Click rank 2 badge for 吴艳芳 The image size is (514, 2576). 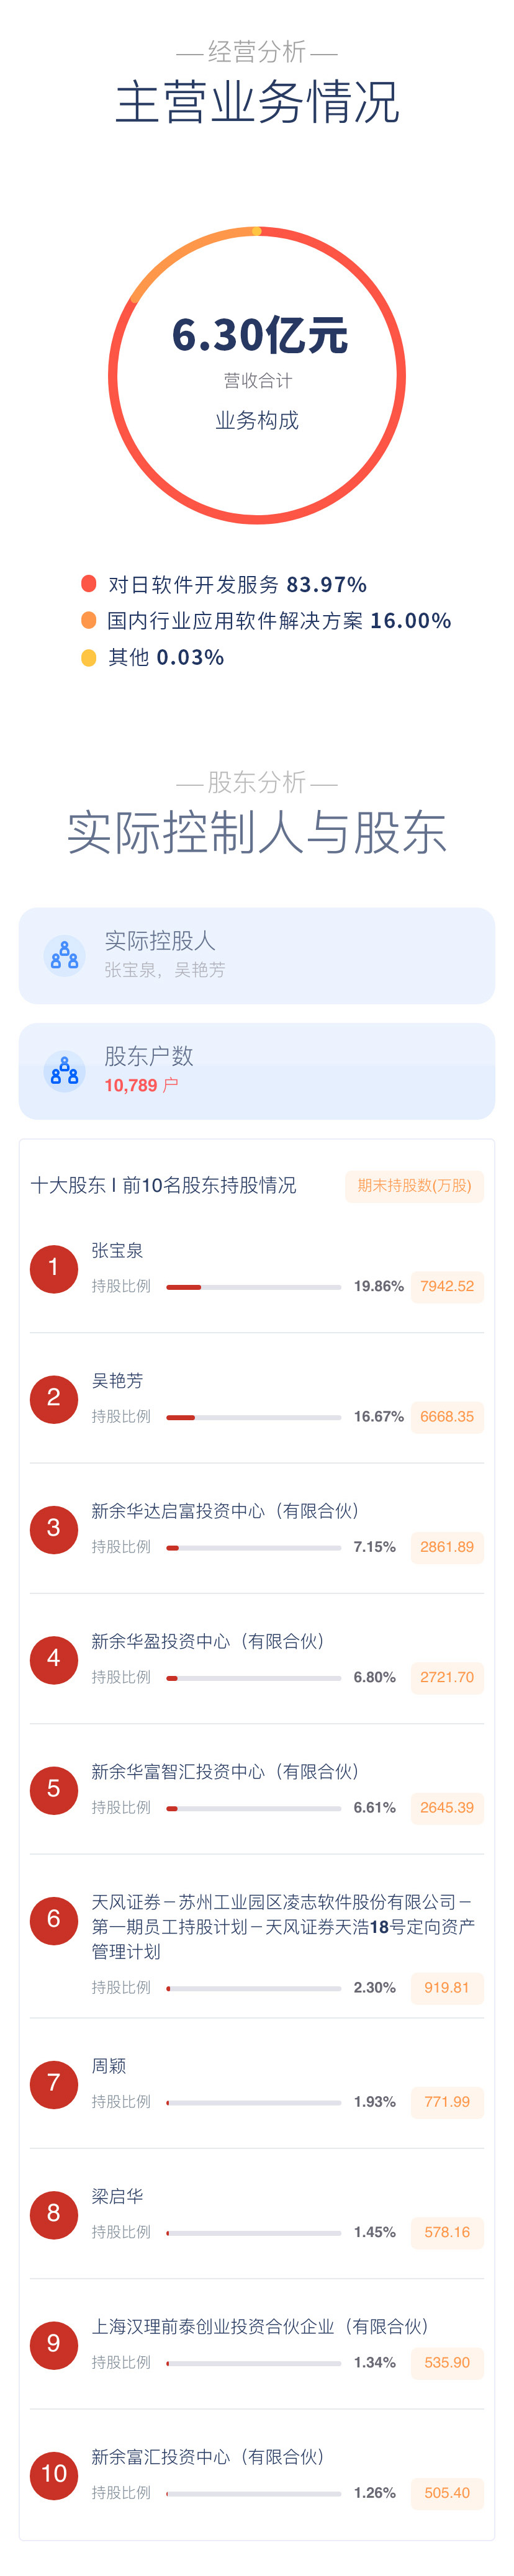pos(54,1398)
